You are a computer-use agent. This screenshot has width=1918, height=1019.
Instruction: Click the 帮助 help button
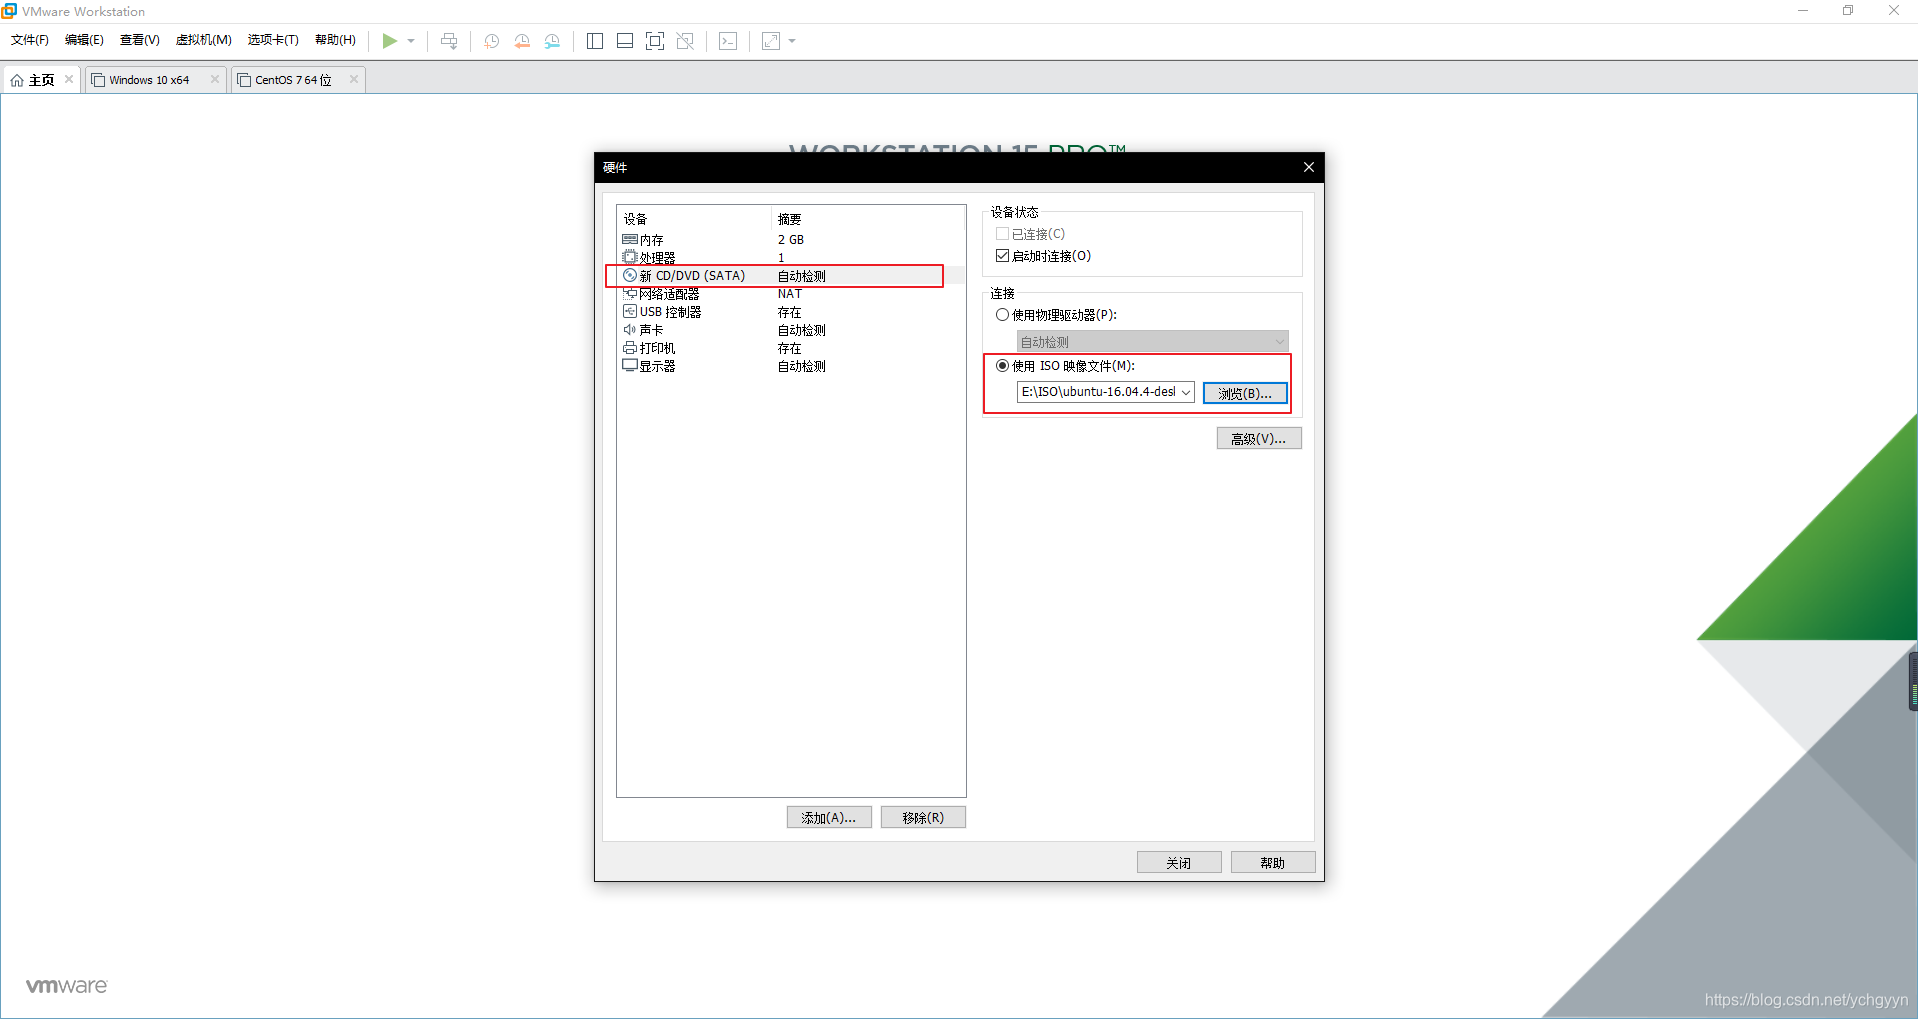pos(1273,862)
